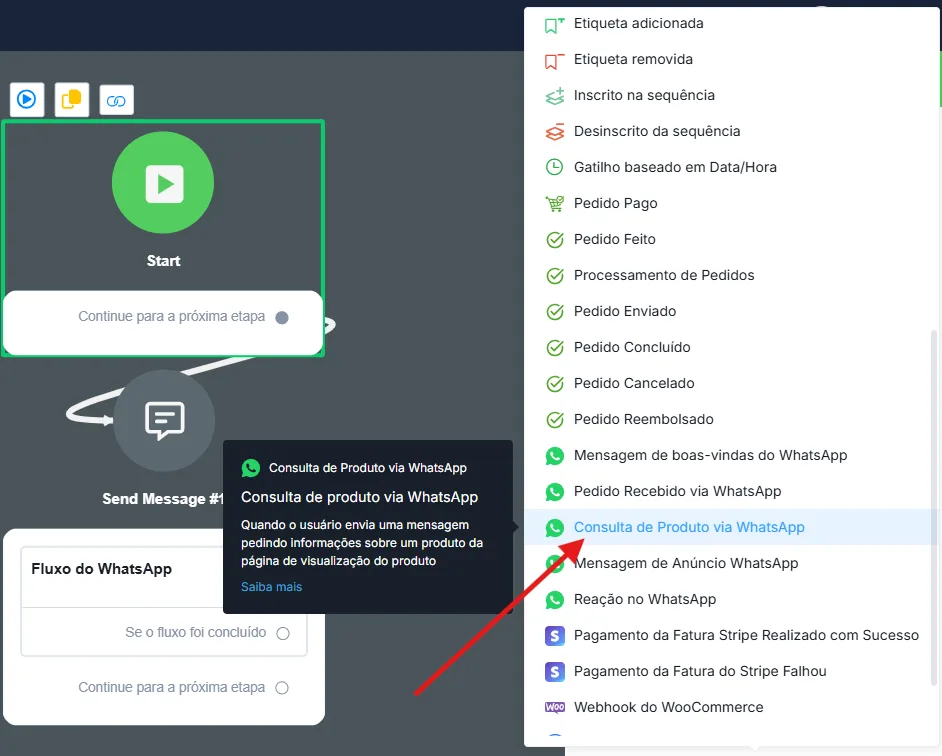Click 'Etiqueta removida' text
This screenshot has width=942, height=756.
pyautogui.click(x=633, y=59)
